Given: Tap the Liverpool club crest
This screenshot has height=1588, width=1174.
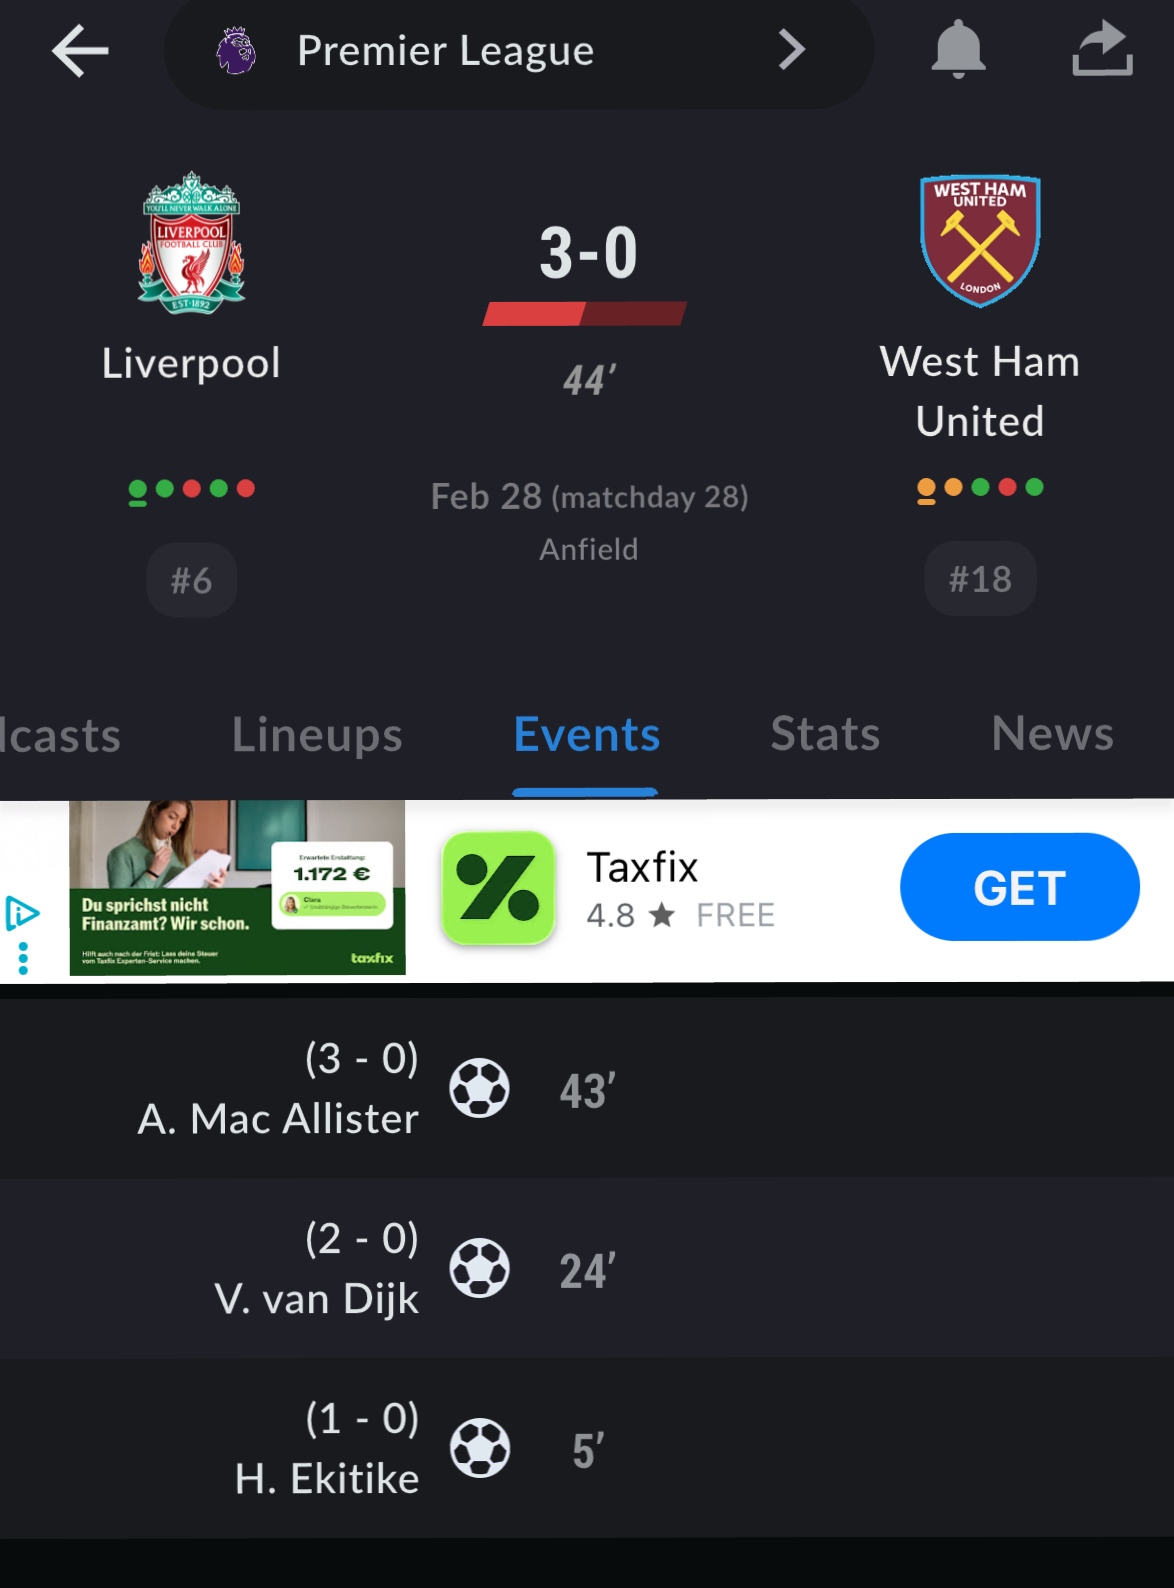Looking at the screenshot, I should [191, 243].
